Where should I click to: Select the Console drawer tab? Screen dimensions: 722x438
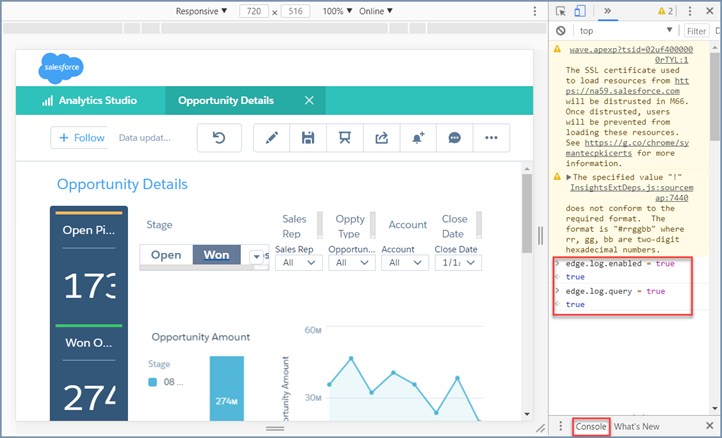591,426
